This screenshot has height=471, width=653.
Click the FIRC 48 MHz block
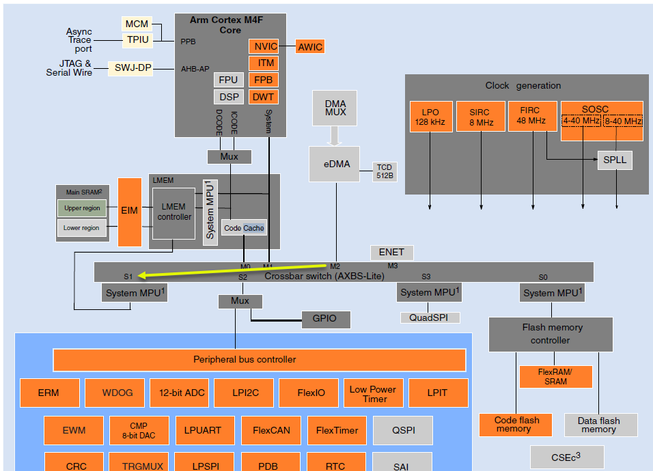pyautogui.click(x=533, y=116)
